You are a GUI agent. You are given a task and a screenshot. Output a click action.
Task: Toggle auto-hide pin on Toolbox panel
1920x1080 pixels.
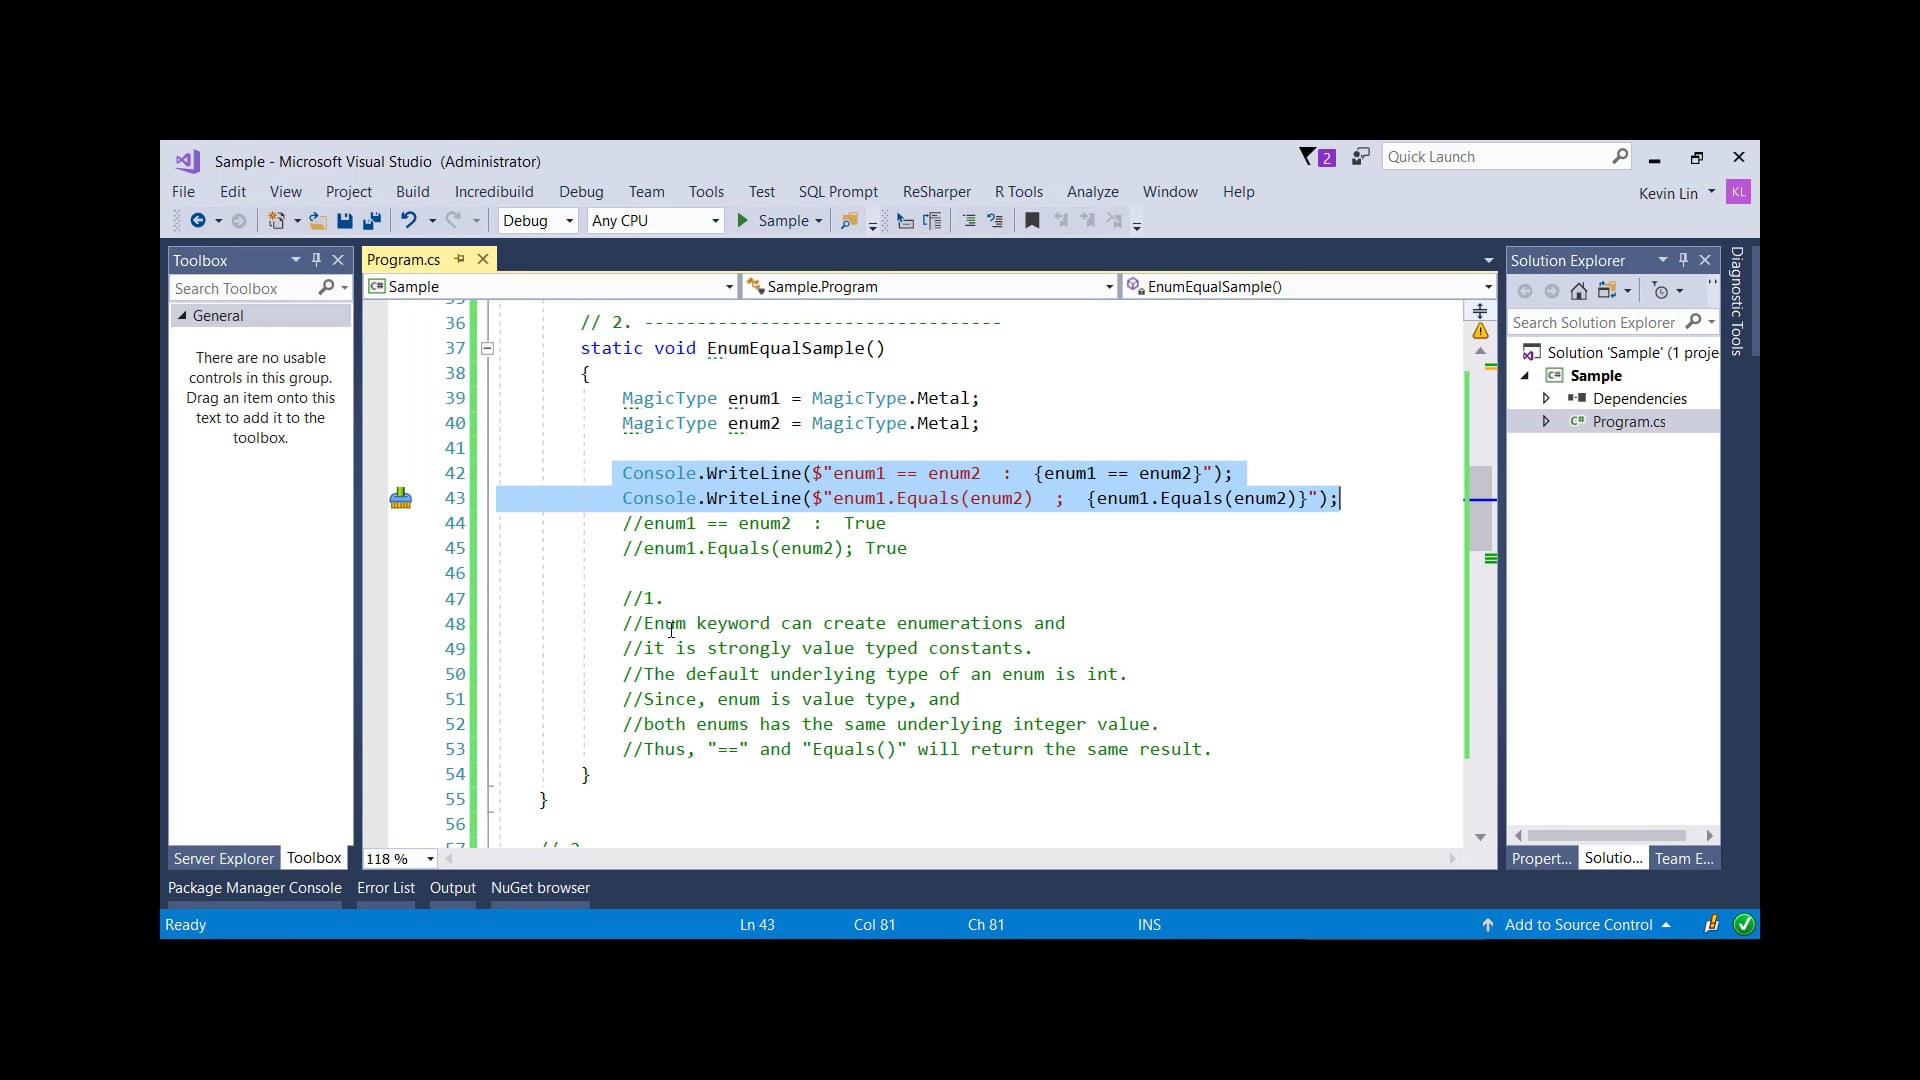pos(316,260)
